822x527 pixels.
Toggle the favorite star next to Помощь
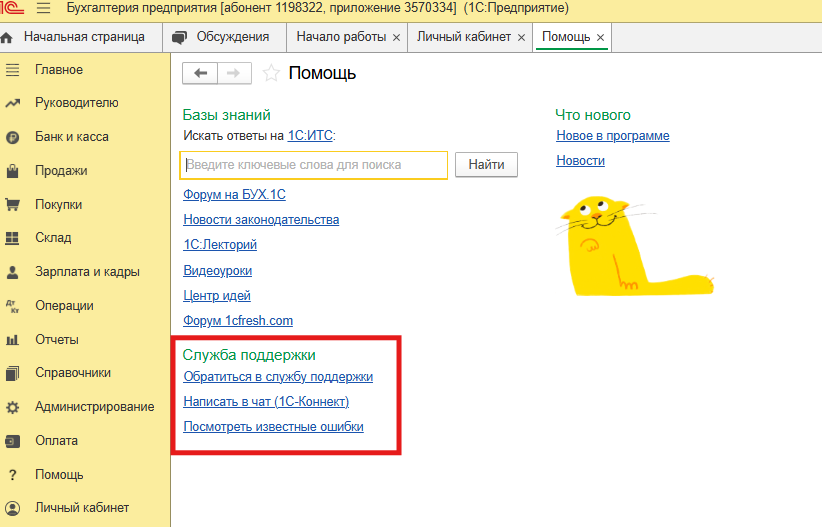point(270,73)
